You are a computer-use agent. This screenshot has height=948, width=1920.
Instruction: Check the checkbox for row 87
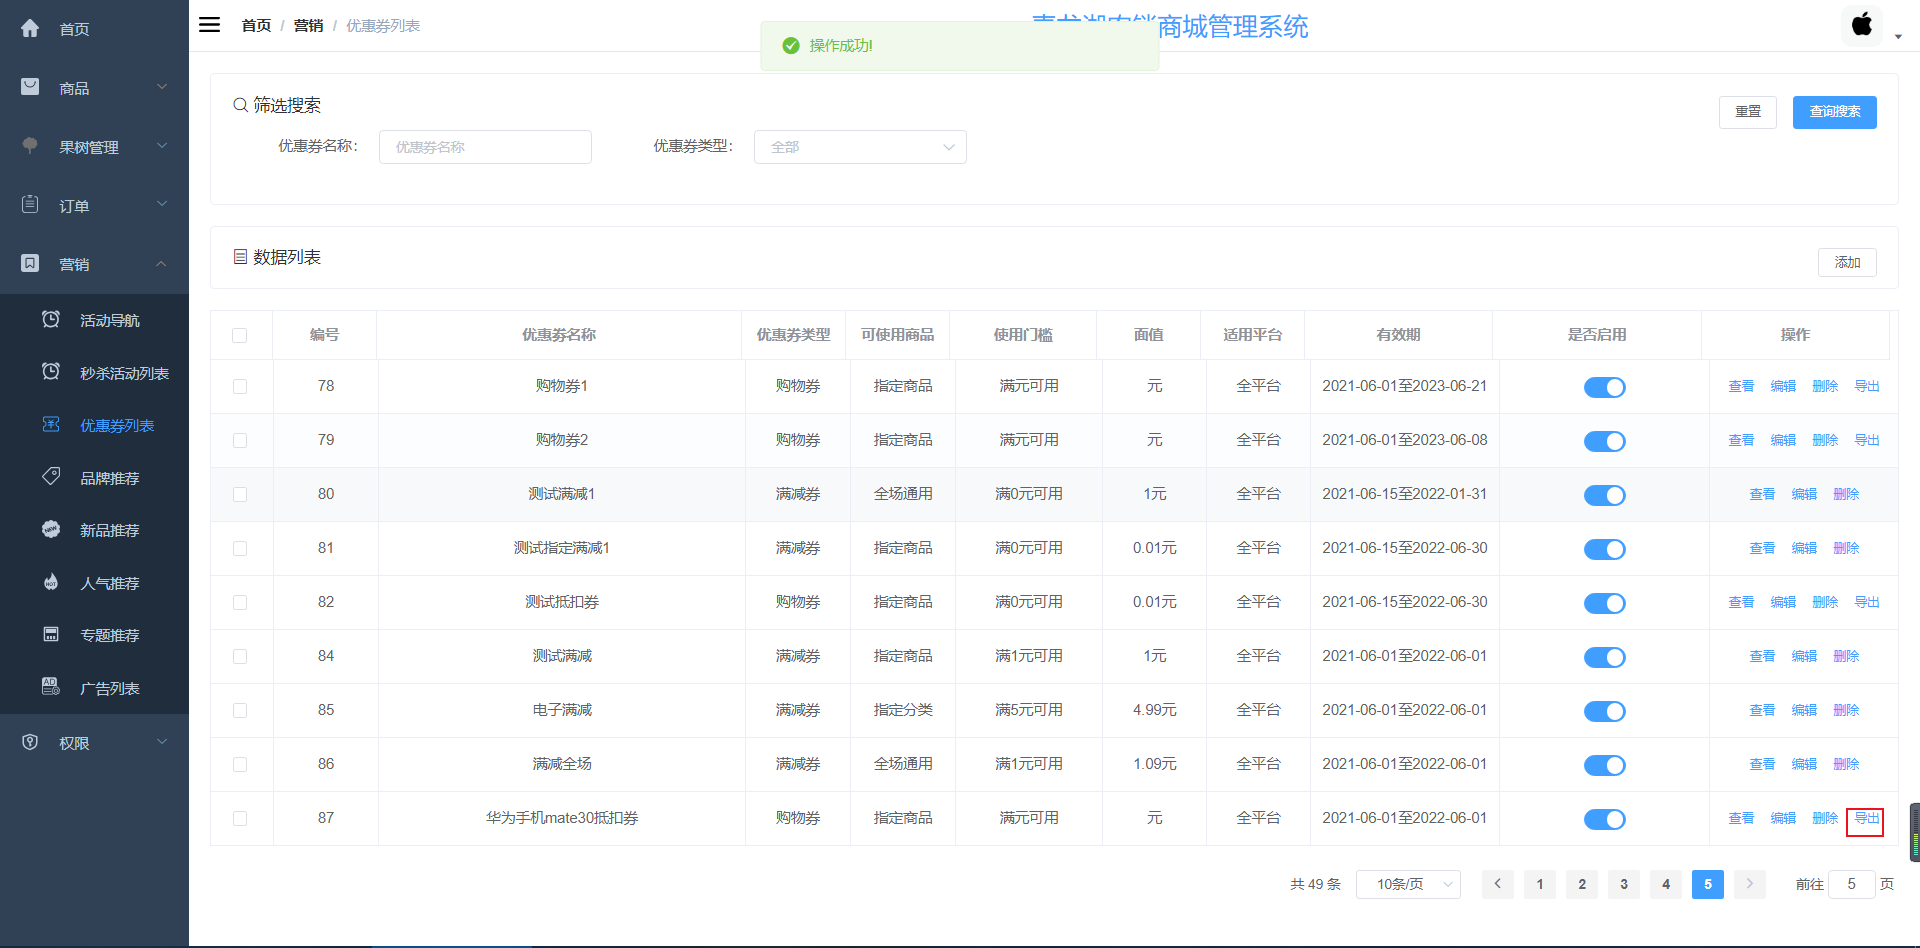coord(240,818)
